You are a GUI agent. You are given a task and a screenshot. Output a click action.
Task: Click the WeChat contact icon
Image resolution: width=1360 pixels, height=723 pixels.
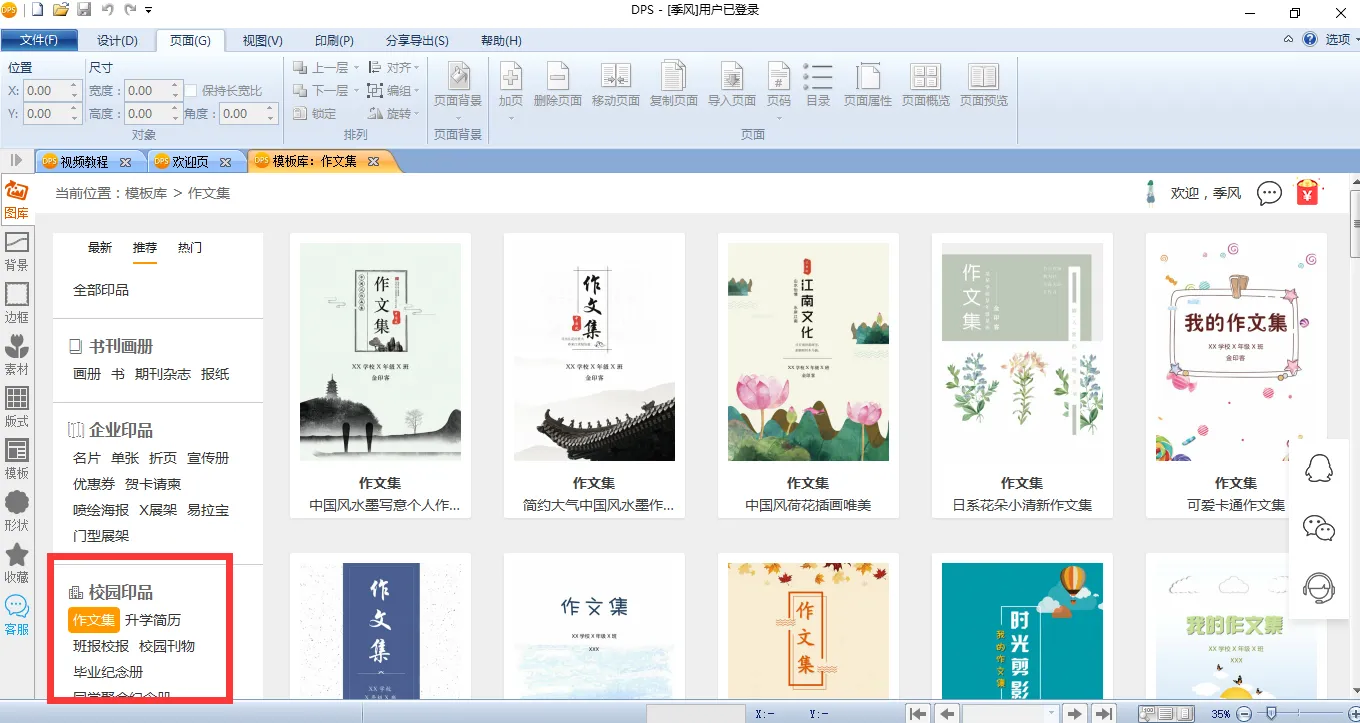click(1319, 528)
